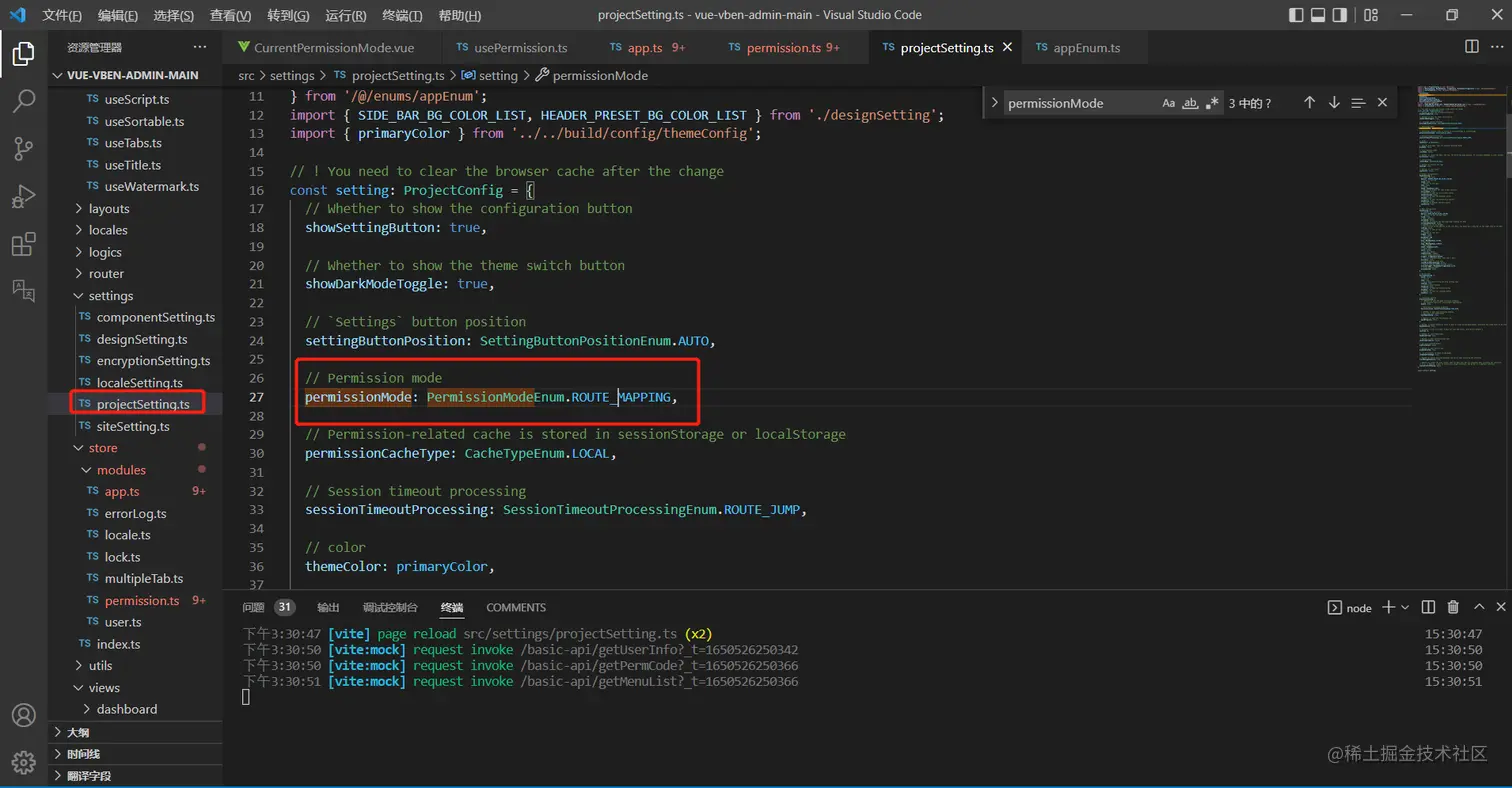The image size is (1512, 788).
Task: Click the Customize Layout icon in title bar
Action: (1370, 15)
